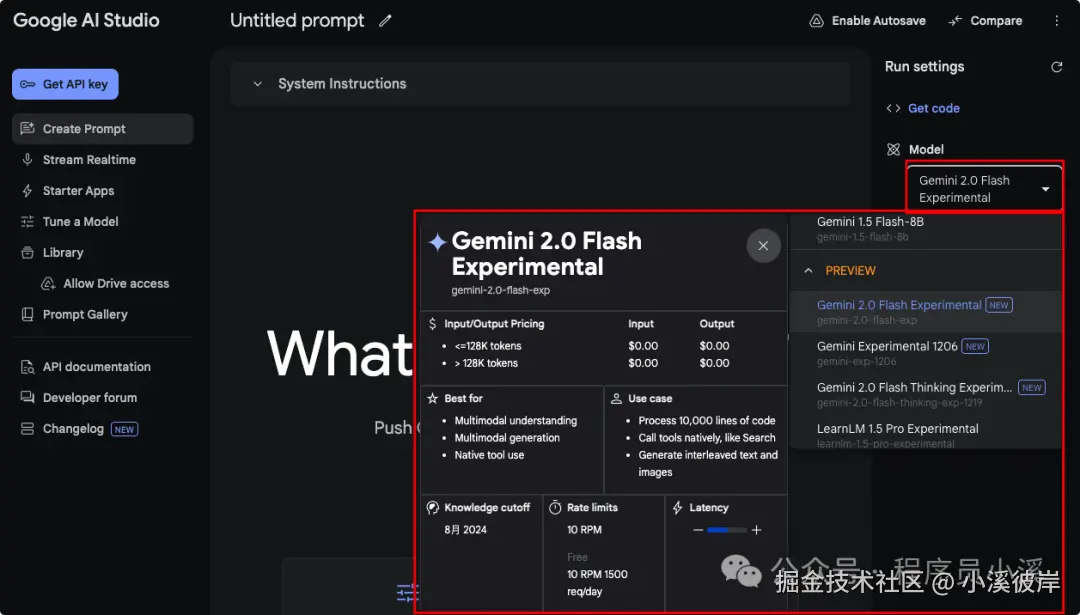Select LearnLM 1.5 Pro Experimental model
Screen dimensions: 1080x615
(926, 434)
